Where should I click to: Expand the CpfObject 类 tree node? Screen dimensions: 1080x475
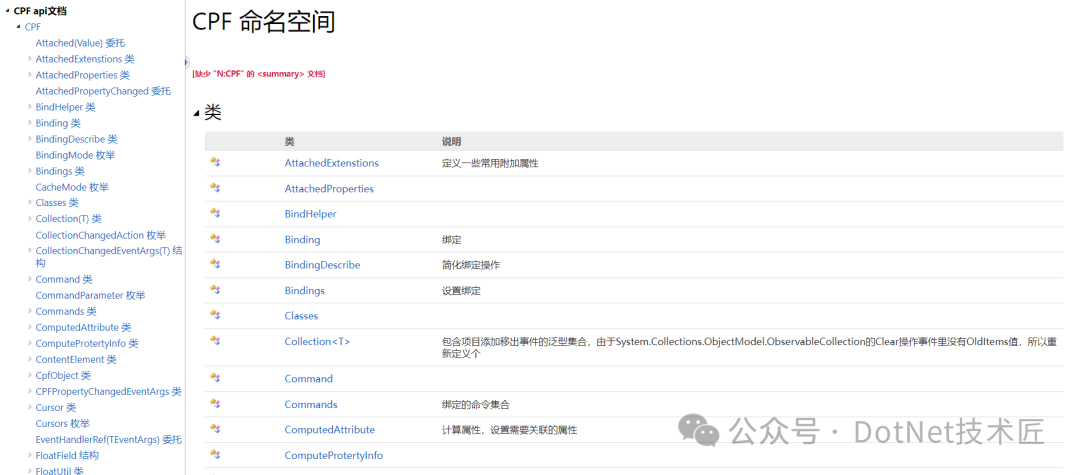[x=29, y=375]
